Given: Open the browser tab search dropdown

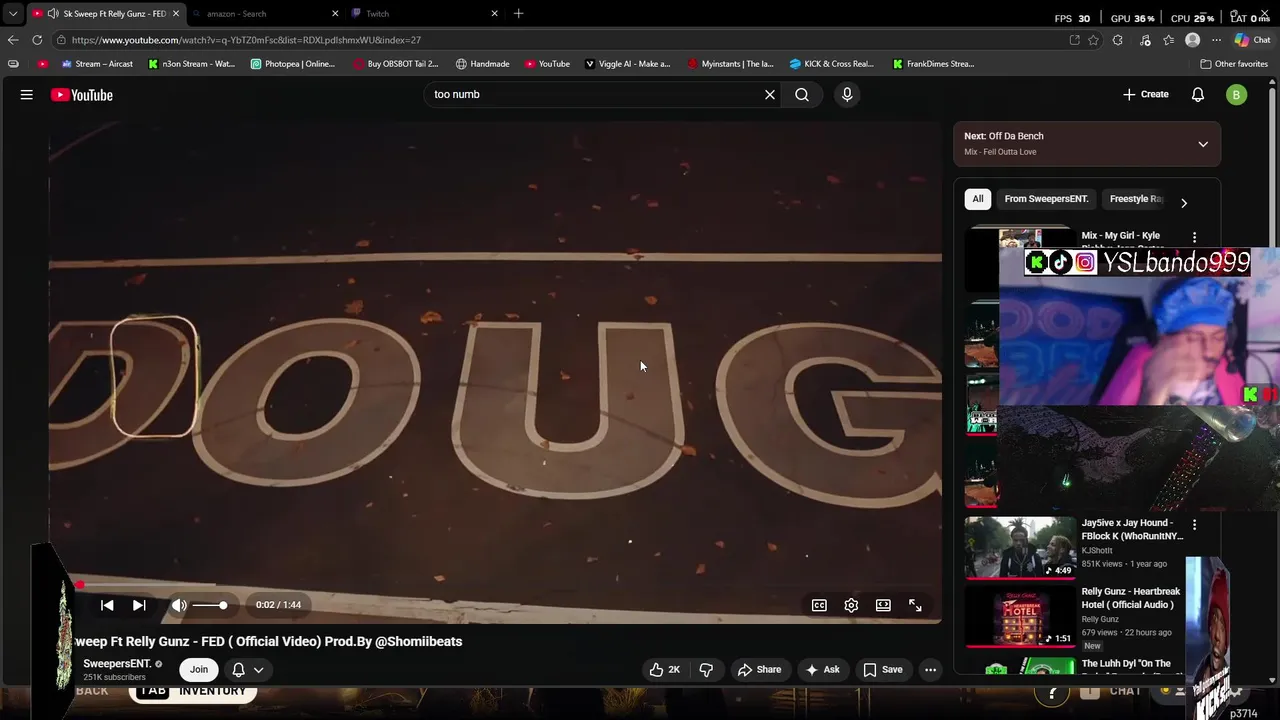Looking at the screenshot, I should (x=13, y=14).
